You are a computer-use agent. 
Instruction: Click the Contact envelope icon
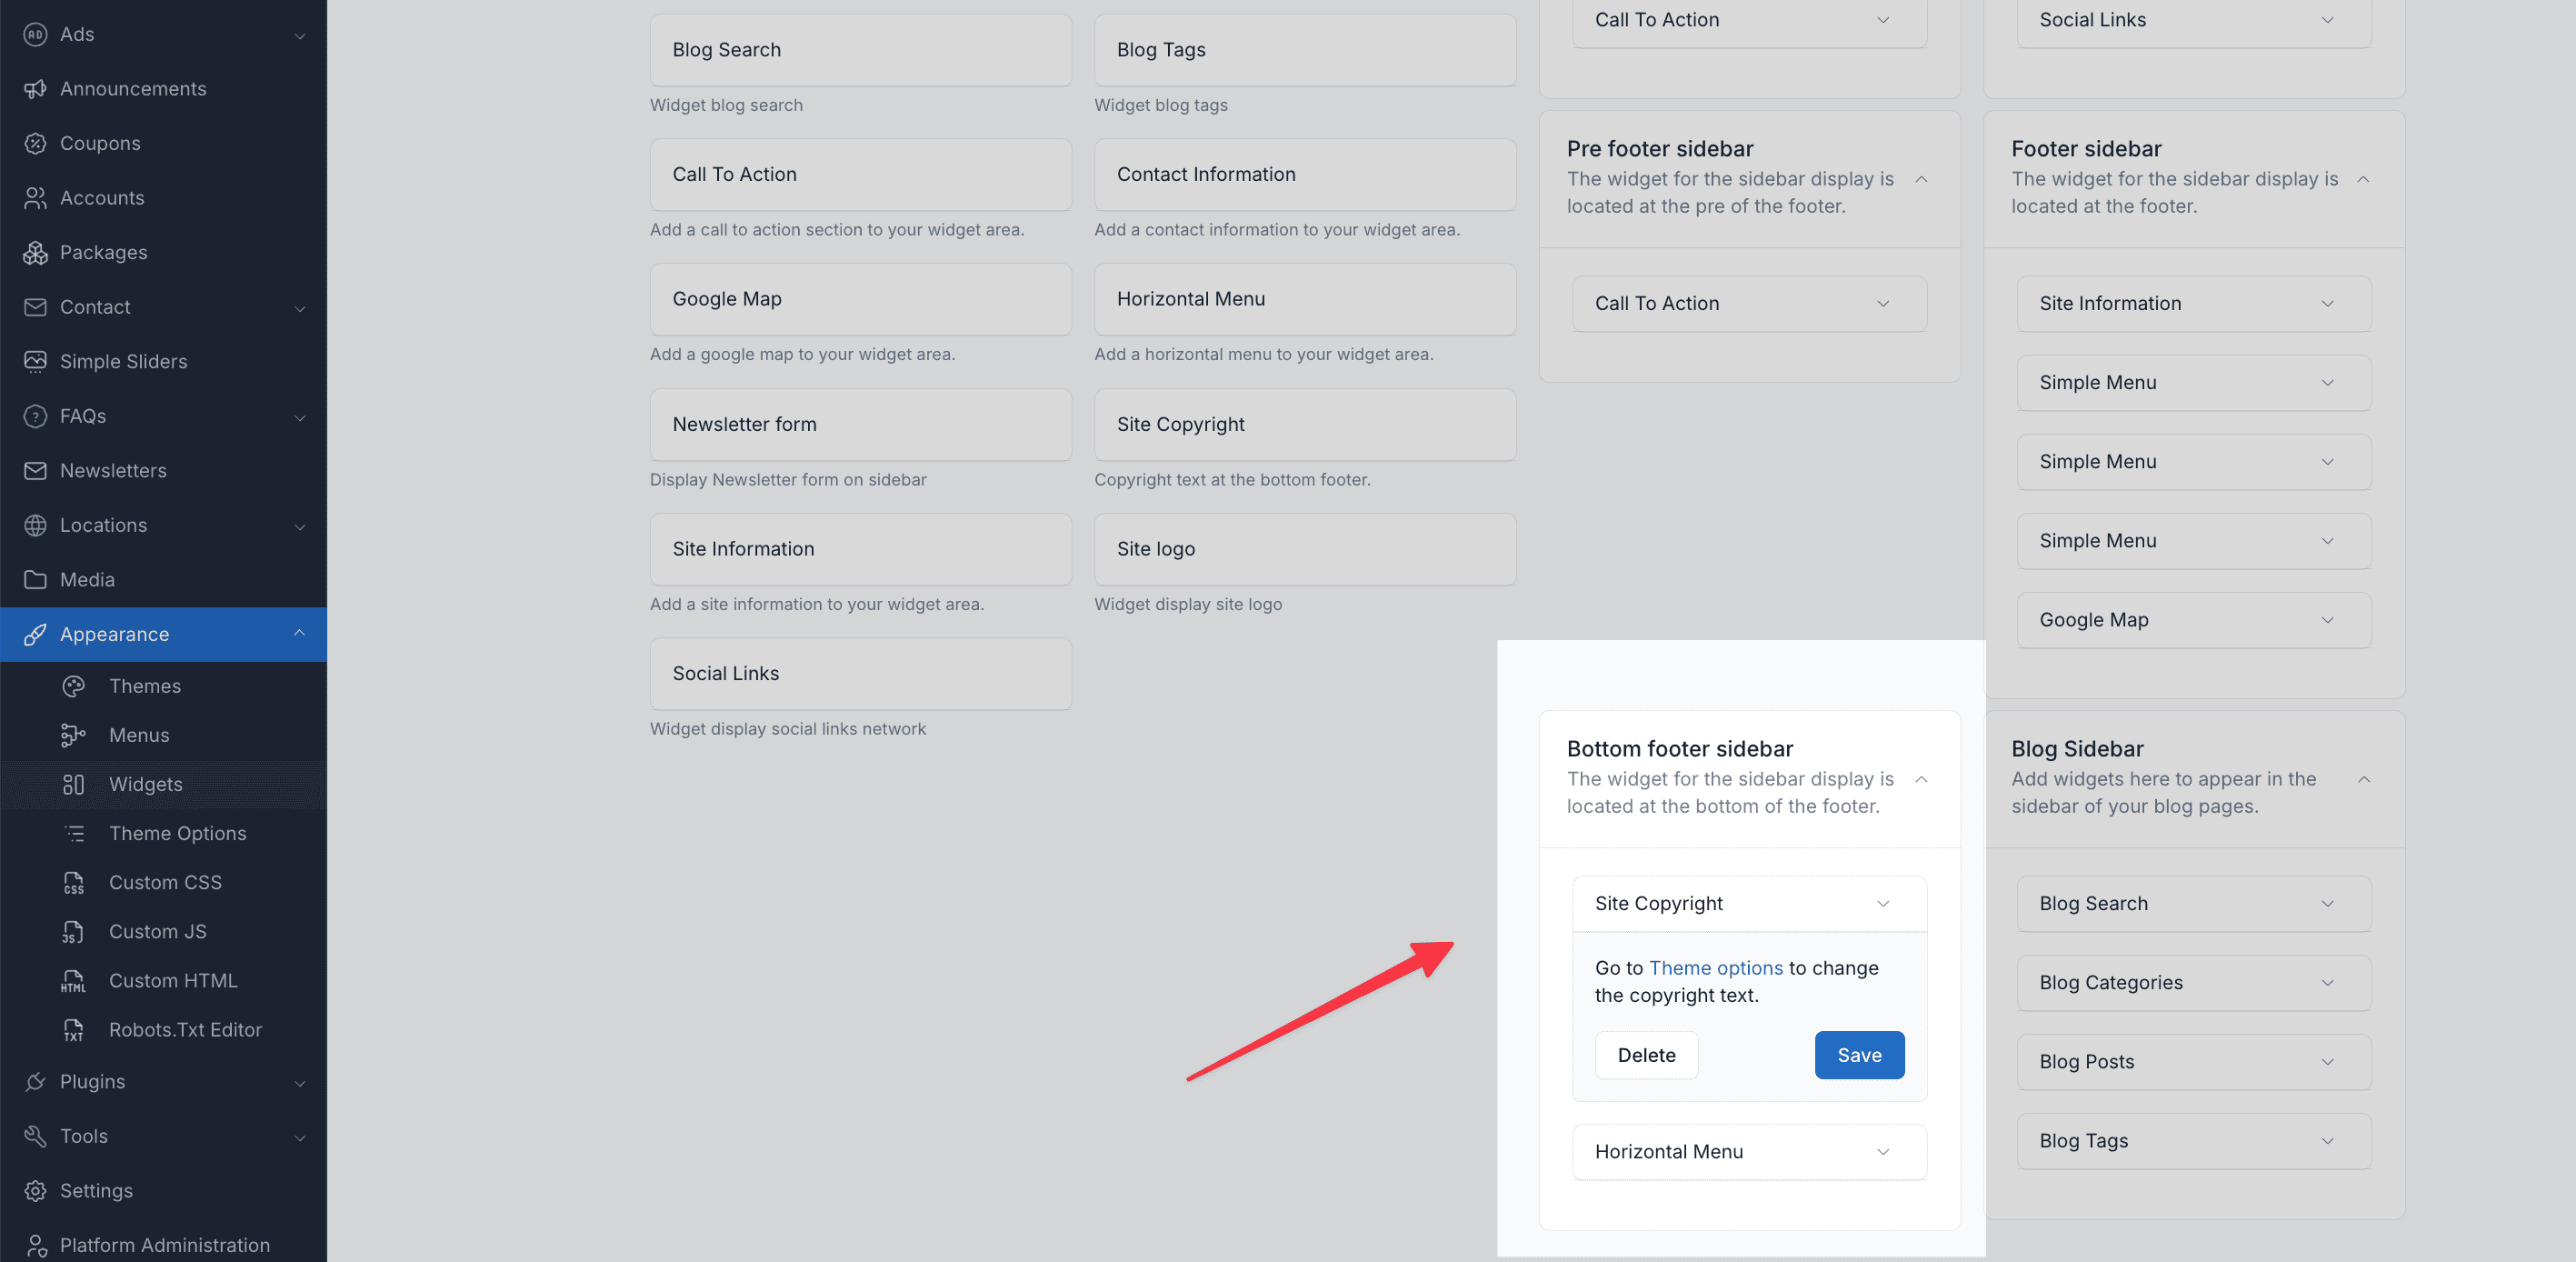pos(35,307)
